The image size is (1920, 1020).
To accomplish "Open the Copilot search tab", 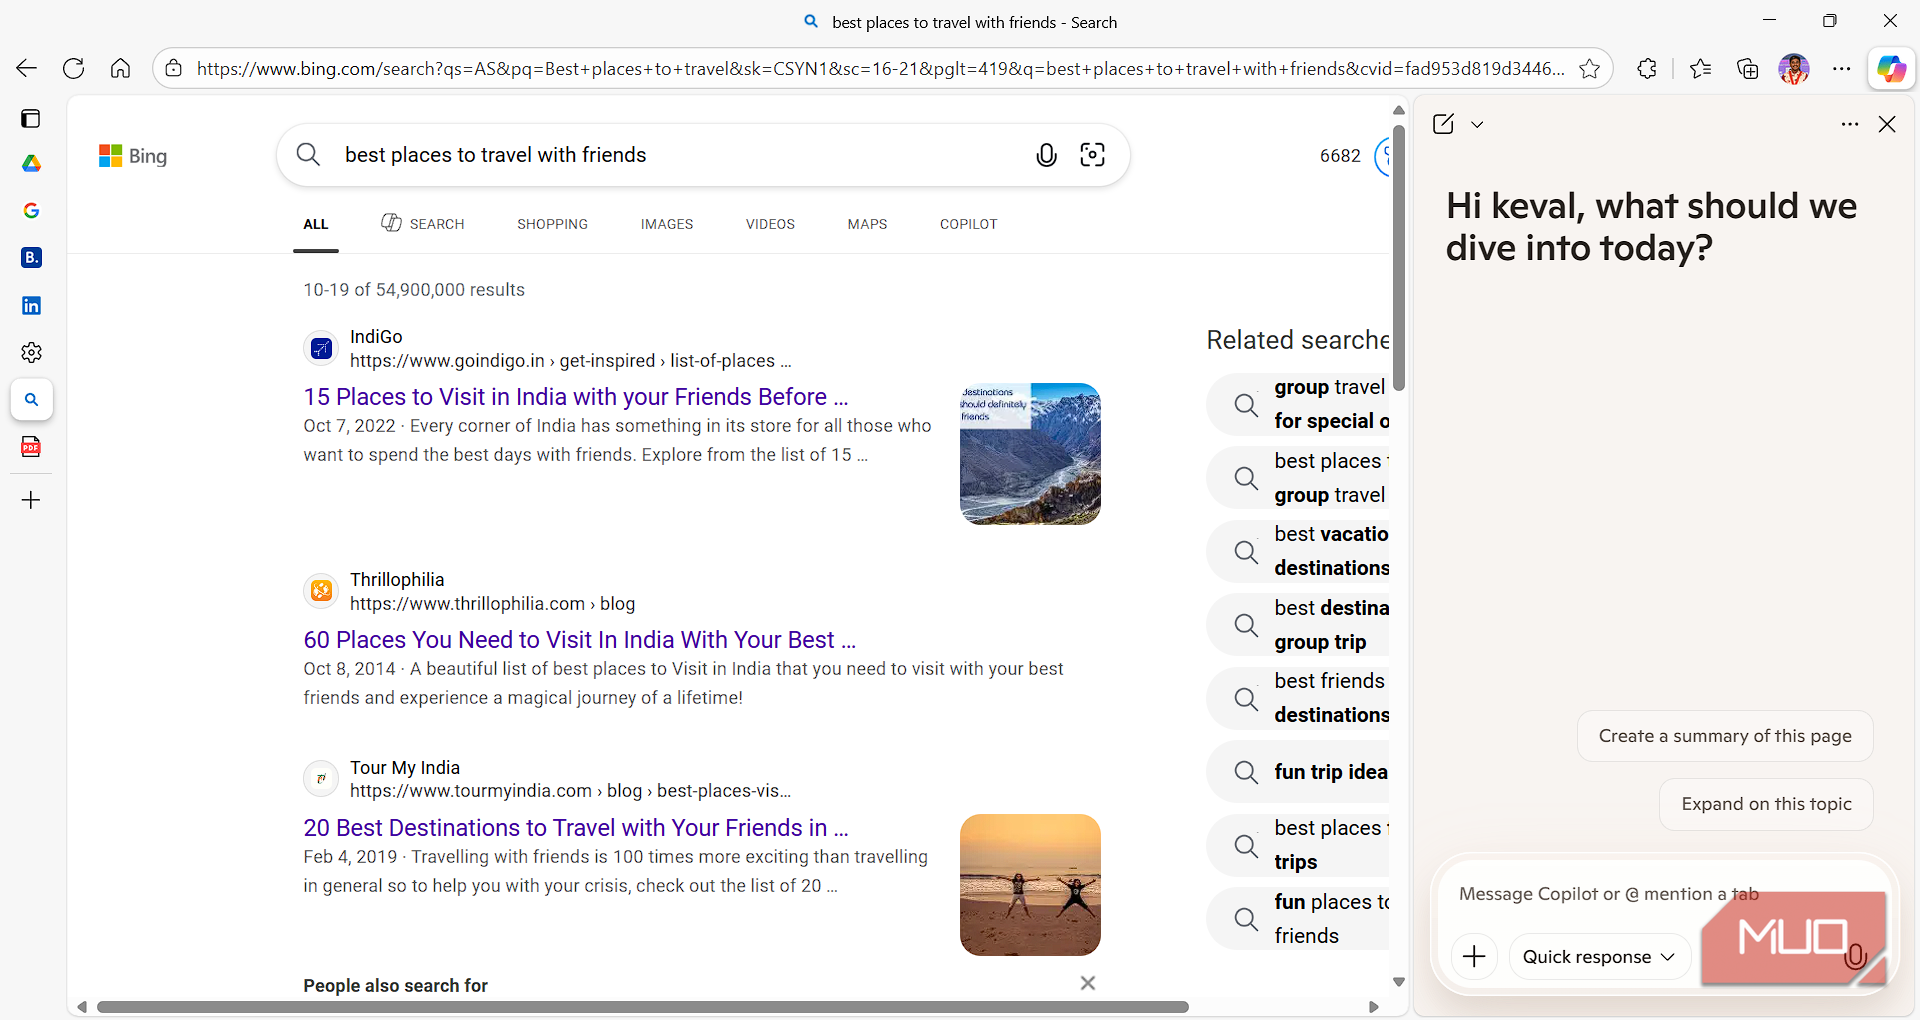I will coord(968,224).
